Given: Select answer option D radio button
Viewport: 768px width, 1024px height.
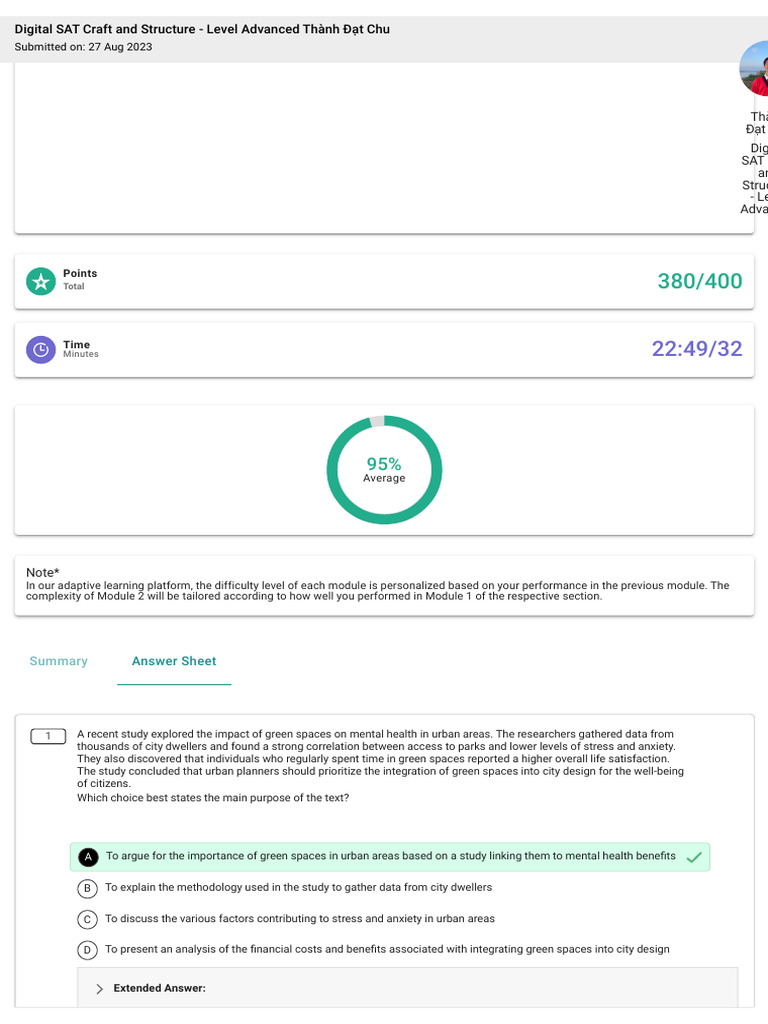Looking at the screenshot, I should (88, 950).
